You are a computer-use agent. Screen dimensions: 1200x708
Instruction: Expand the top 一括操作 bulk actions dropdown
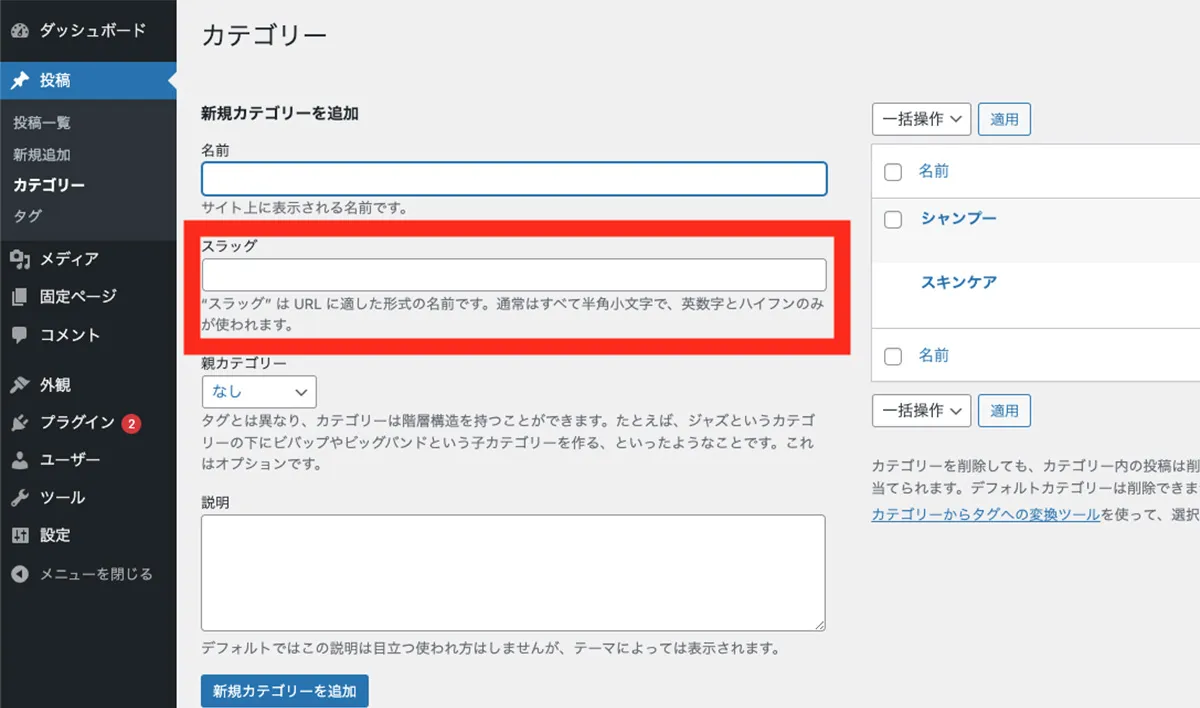click(x=921, y=119)
